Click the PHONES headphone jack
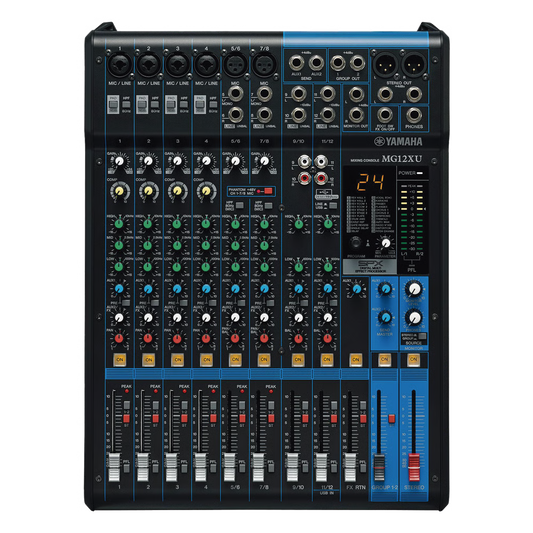Viewport: 533px width, 533px height. tap(414, 115)
